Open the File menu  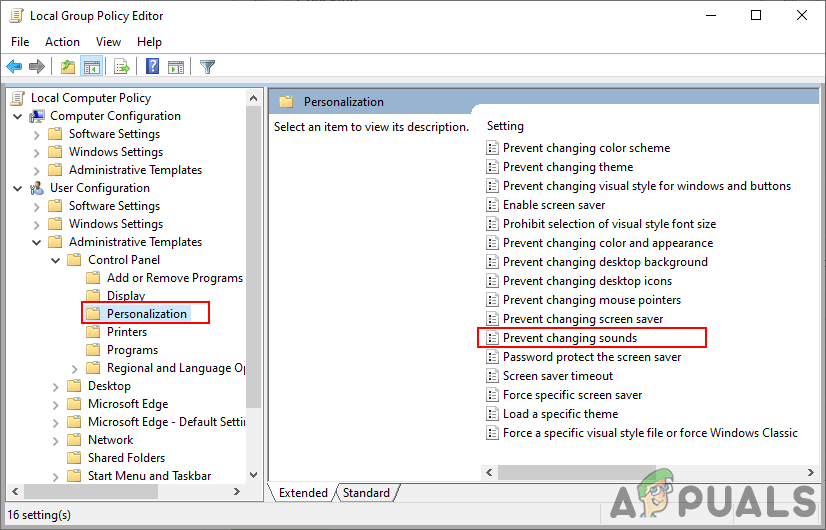pyautogui.click(x=20, y=42)
